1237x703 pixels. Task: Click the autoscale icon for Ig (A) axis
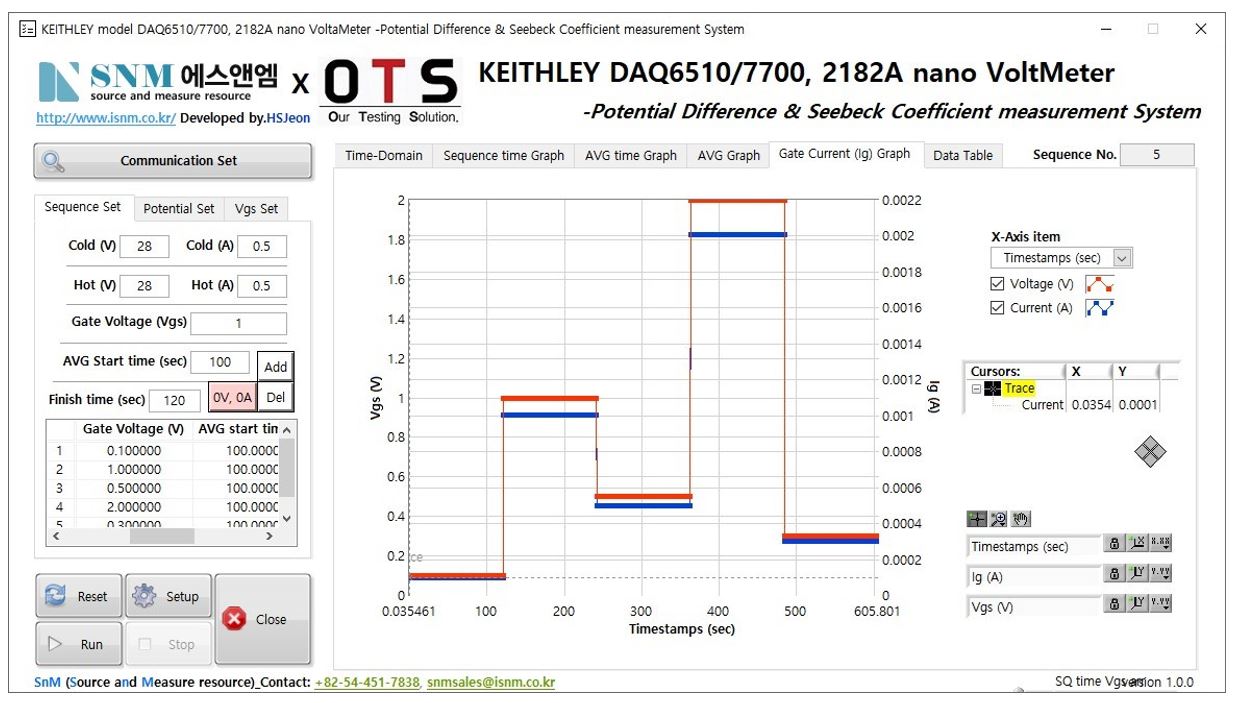[x=1136, y=574]
